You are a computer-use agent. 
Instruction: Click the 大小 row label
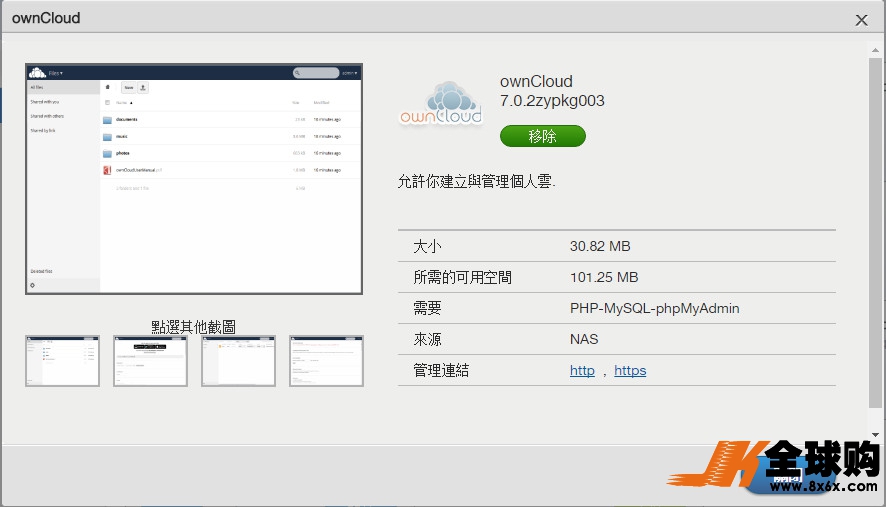point(427,246)
